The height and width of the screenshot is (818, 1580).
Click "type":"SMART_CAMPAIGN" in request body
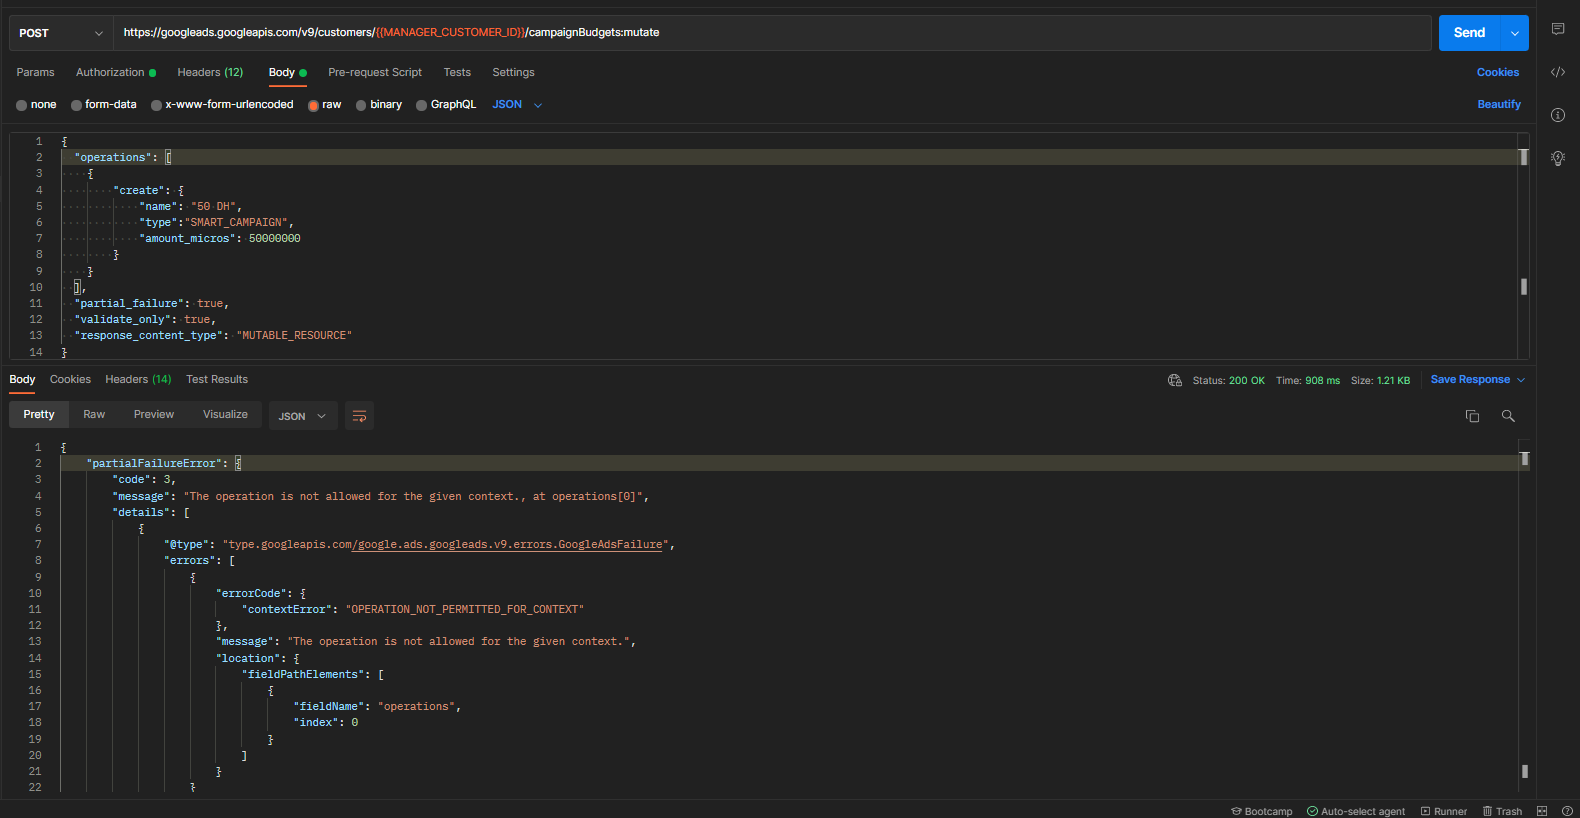coord(216,223)
